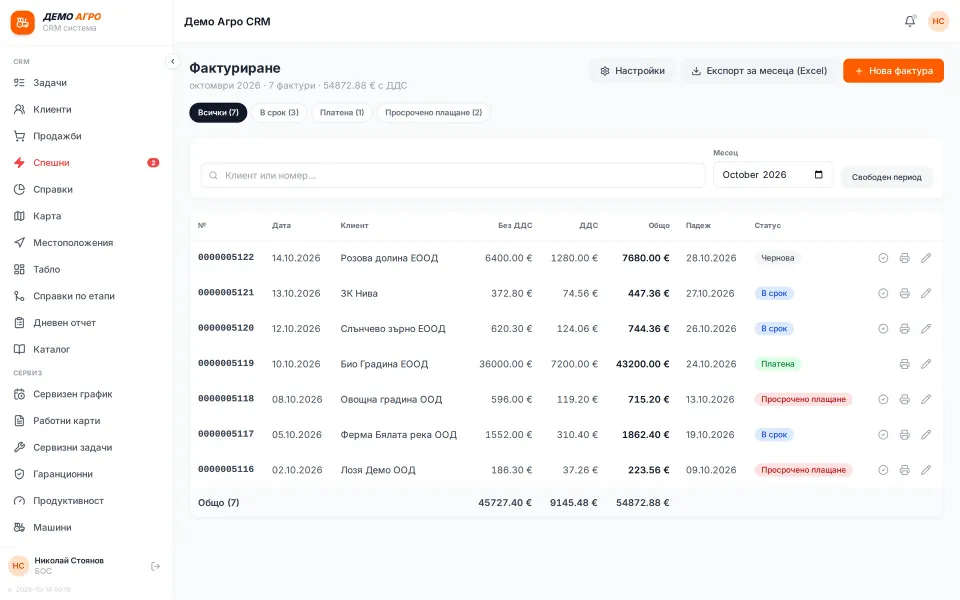The image size is (960, 600).
Task: Open Карта map page
Action: tap(86, 216)
